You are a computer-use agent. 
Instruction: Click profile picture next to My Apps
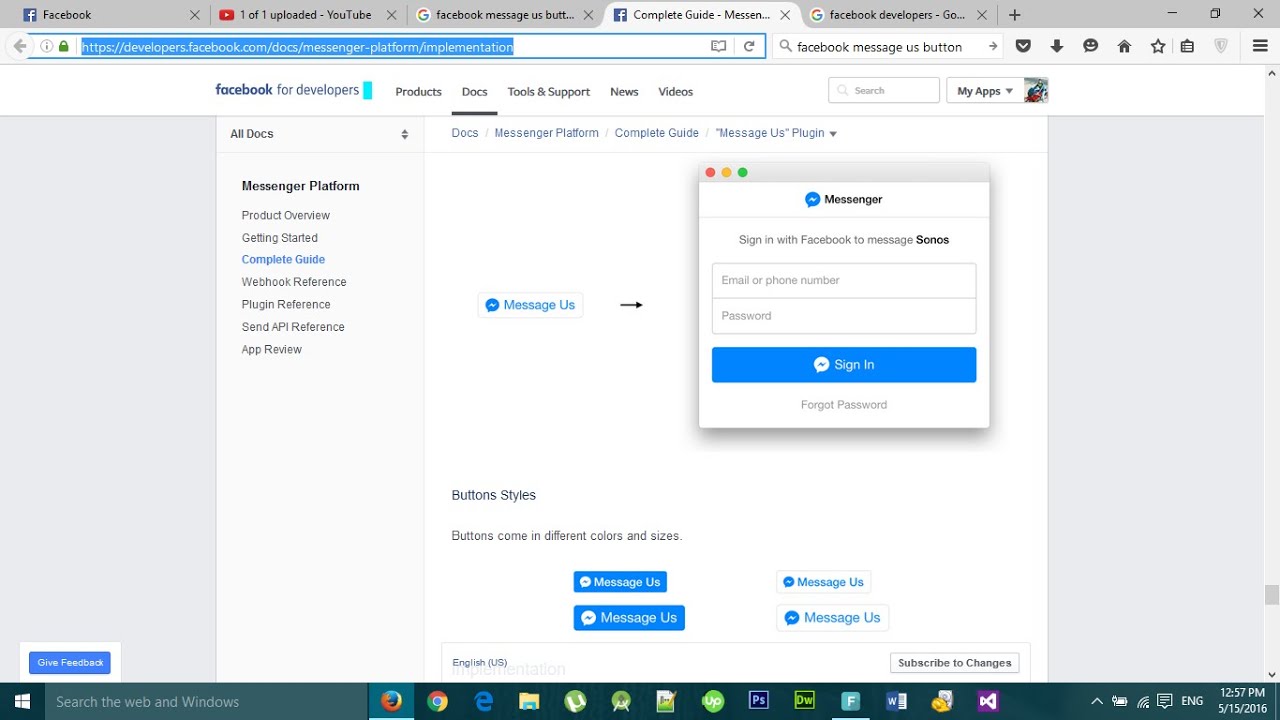click(1036, 90)
